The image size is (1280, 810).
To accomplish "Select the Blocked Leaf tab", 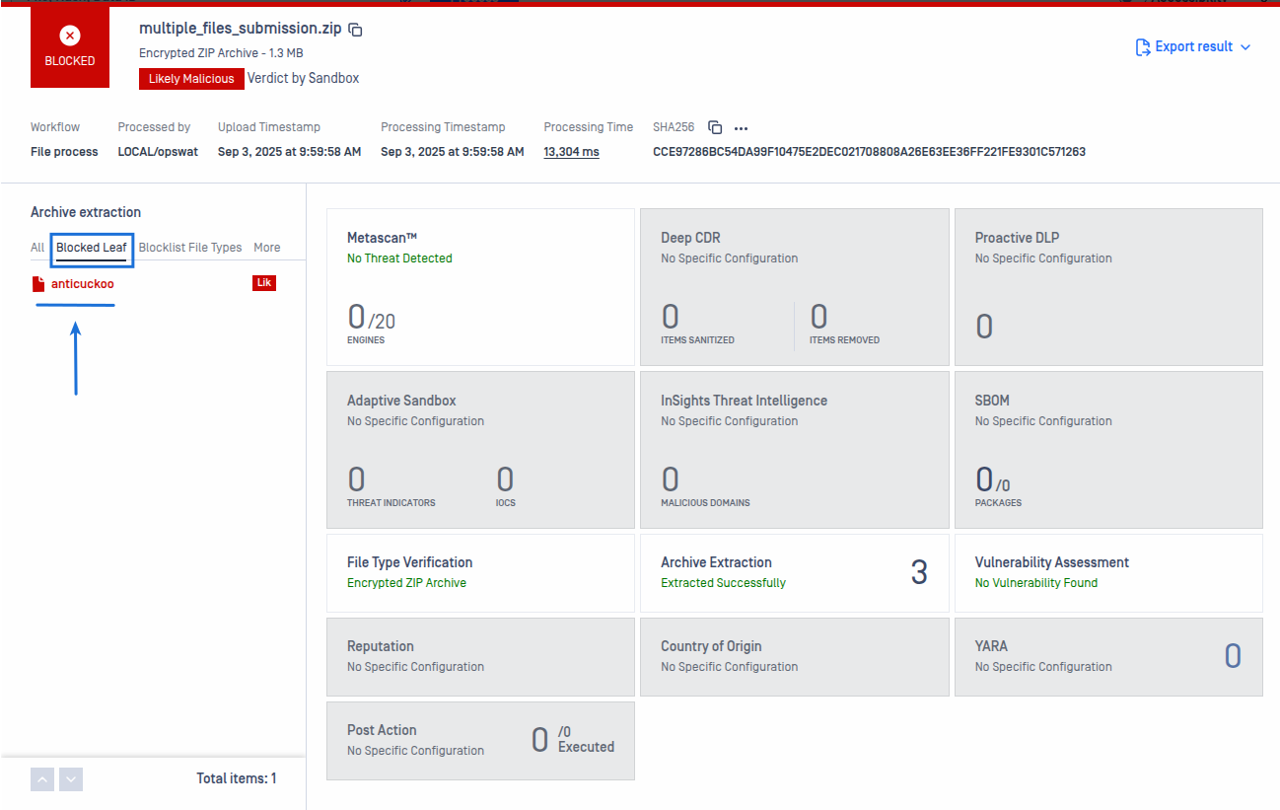I will [x=91, y=247].
